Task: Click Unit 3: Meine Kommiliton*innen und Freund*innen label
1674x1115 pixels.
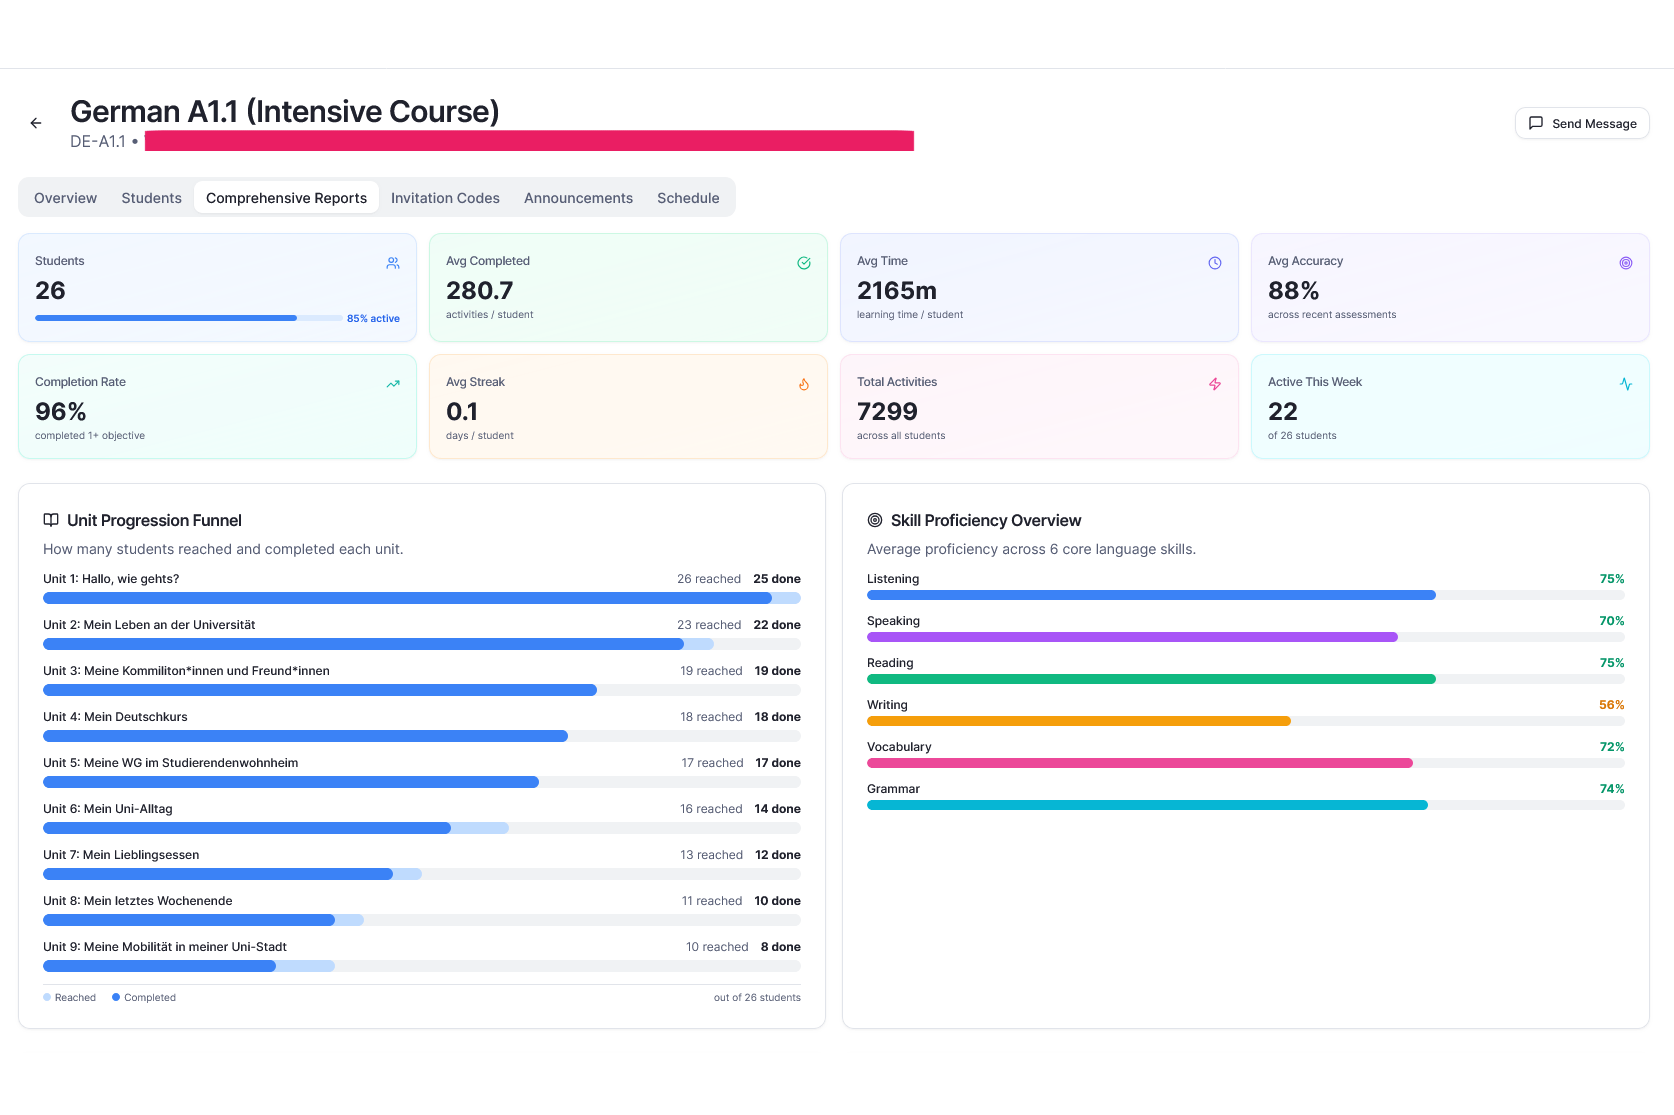Action: [186, 671]
